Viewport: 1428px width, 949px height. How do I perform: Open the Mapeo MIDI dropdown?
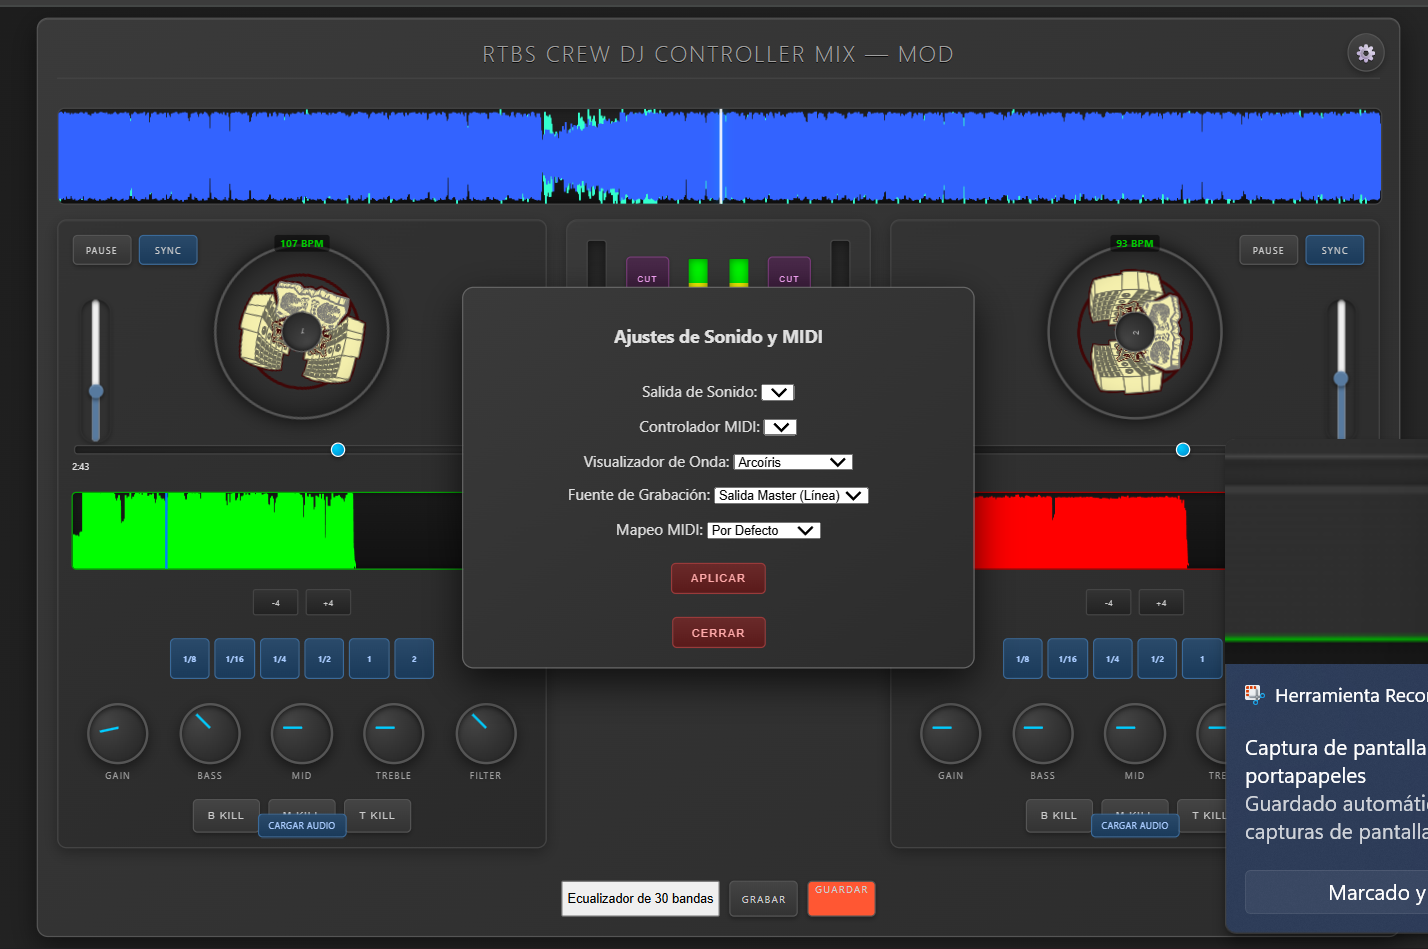pos(763,530)
